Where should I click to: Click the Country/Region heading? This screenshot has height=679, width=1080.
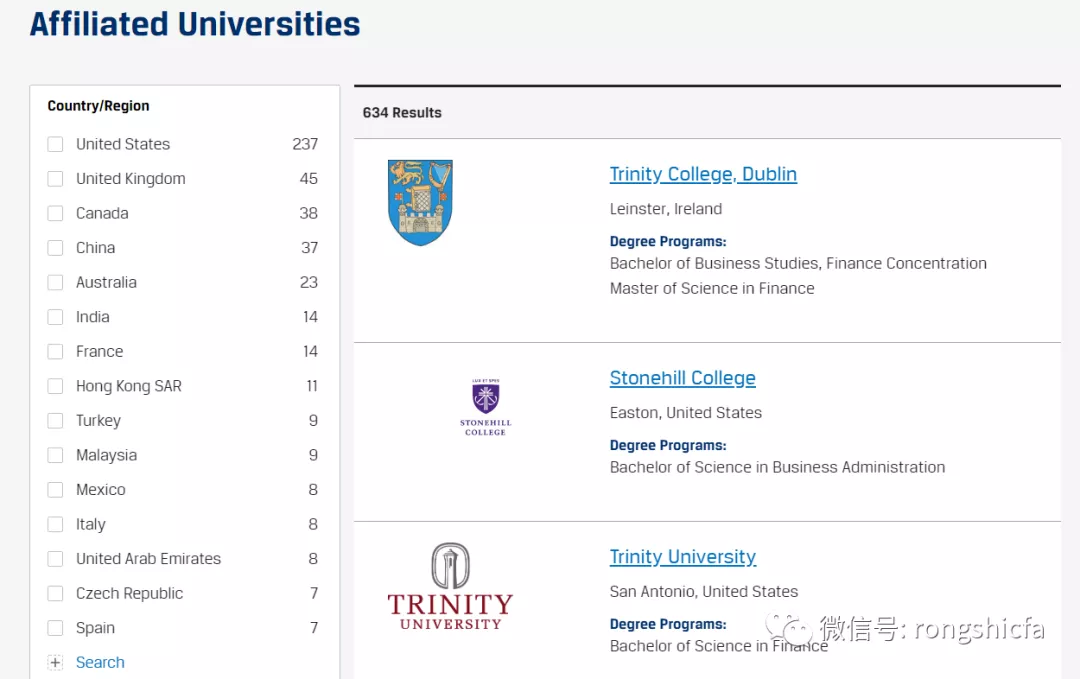click(x=98, y=106)
